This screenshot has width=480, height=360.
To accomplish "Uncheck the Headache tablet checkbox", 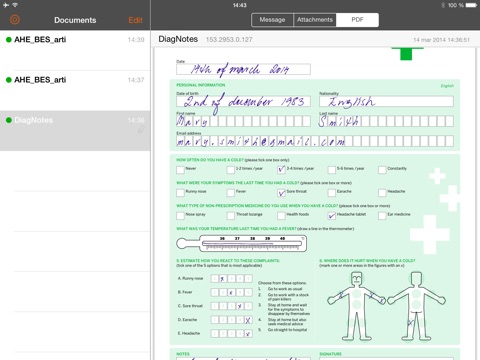I will (x=332, y=216).
